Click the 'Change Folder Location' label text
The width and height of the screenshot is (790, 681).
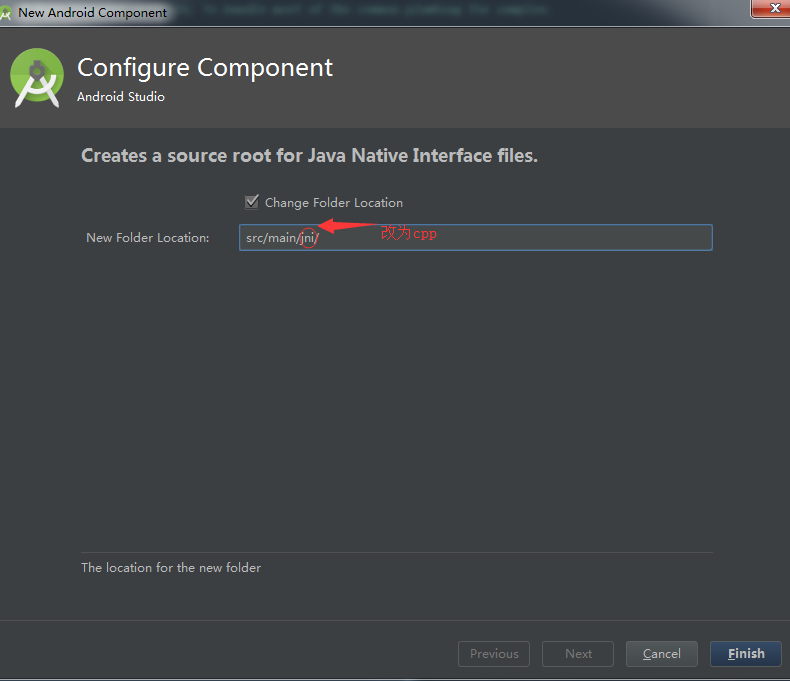pos(333,203)
